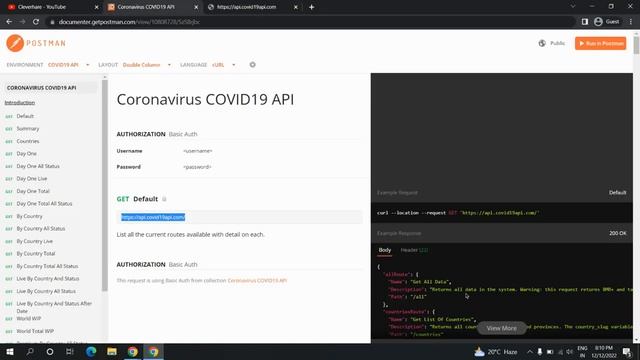Select the Body response tab
The width and height of the screenshot is (640, 360).
(x=384, y=250)
